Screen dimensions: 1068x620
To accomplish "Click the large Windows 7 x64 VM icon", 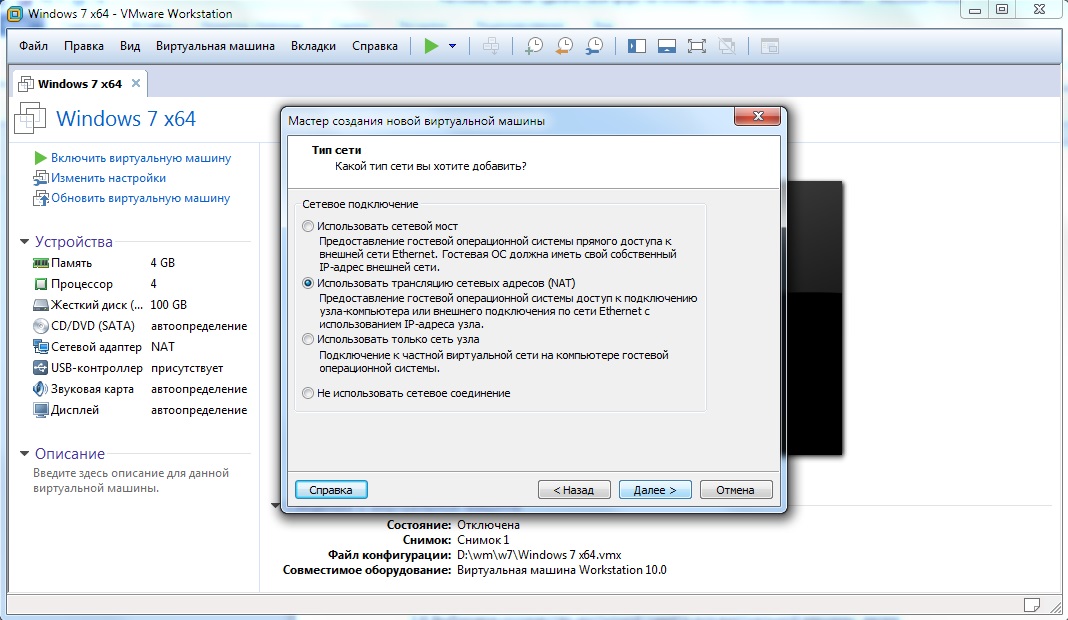I will (30, 118).
